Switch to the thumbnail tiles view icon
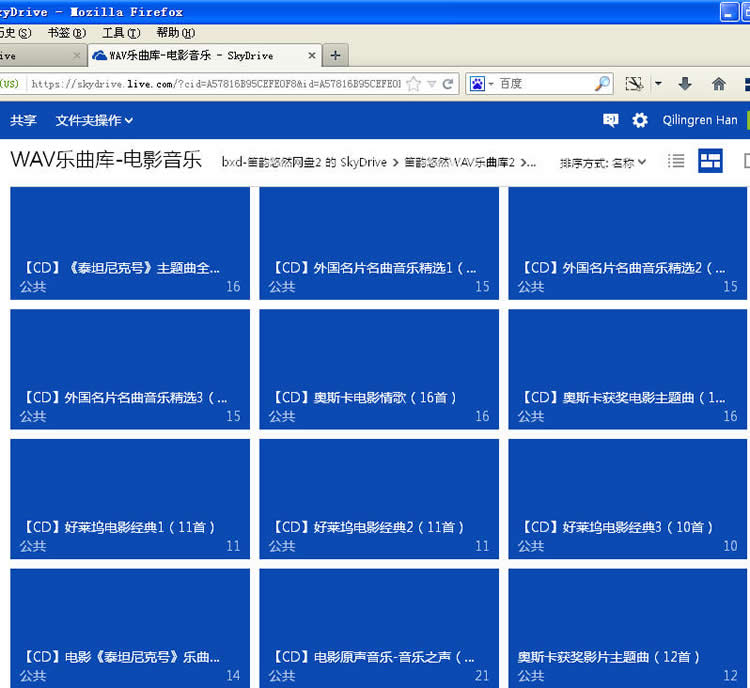The width and height of the screenshot is (750, 688). click(710, 161)
